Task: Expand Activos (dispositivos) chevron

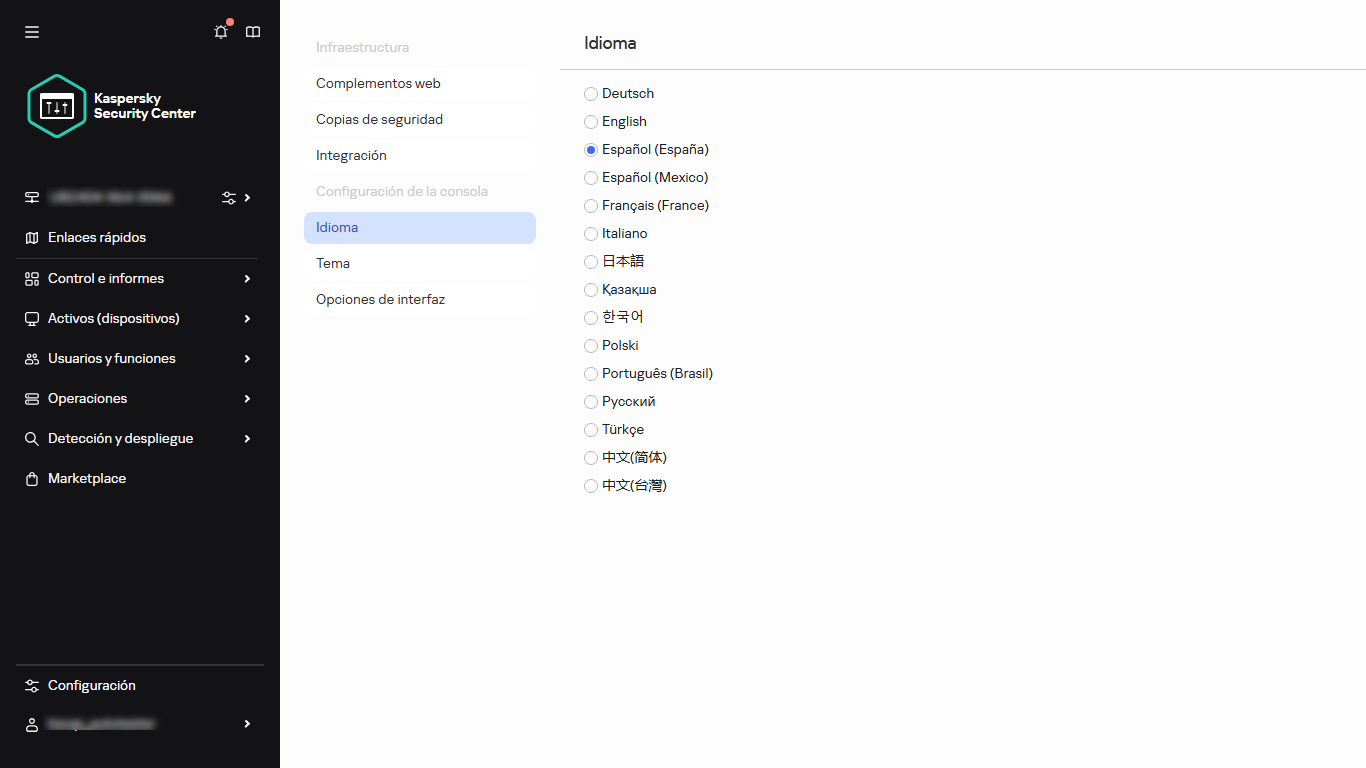Action: point(247,319)
